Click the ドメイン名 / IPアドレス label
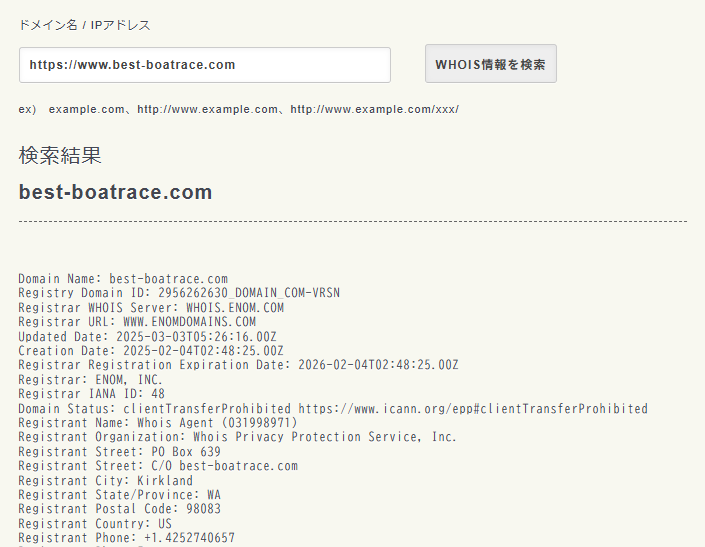This screenshot has width=705, height=547. point(85,25)
